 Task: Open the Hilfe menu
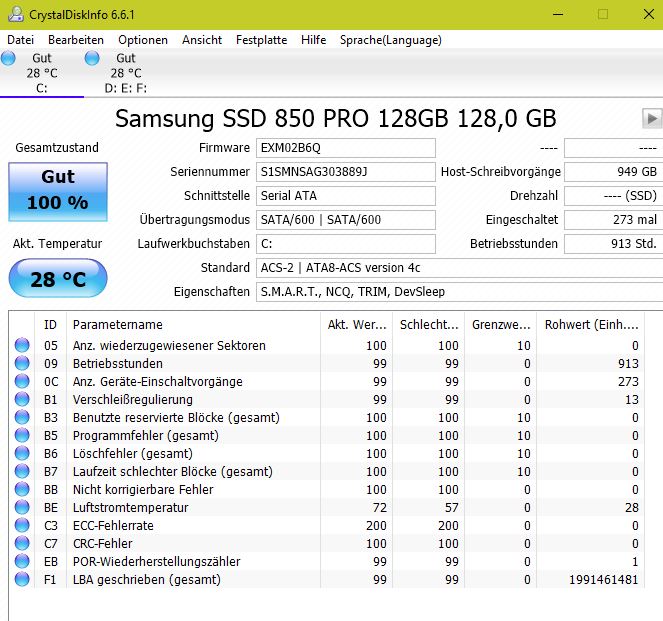point(313,40)
